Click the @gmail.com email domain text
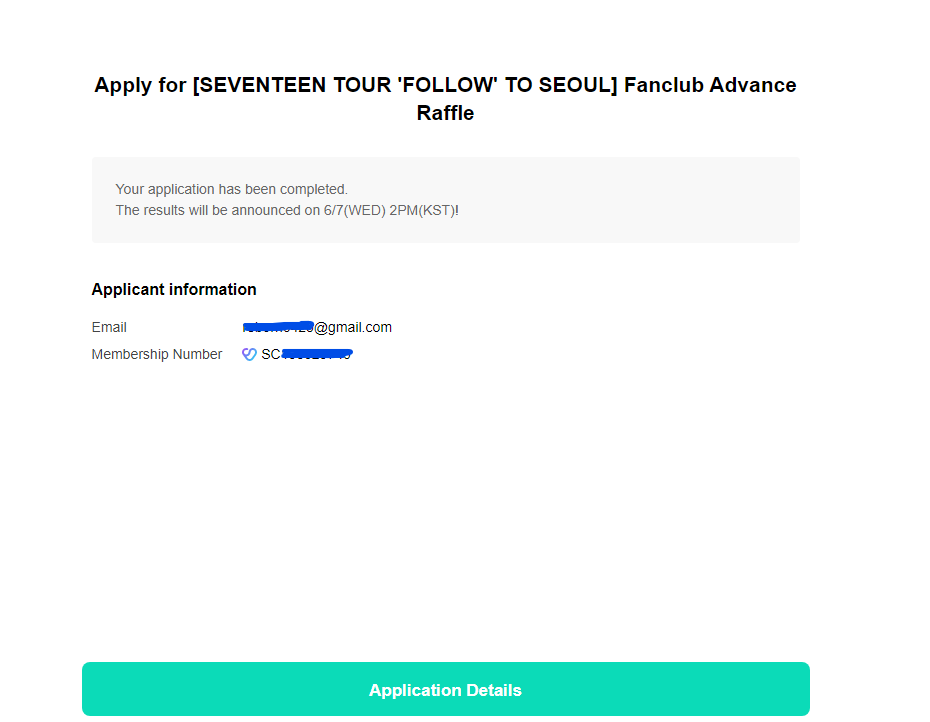Screen dimensions: 930x722 [x=353, y=327]
